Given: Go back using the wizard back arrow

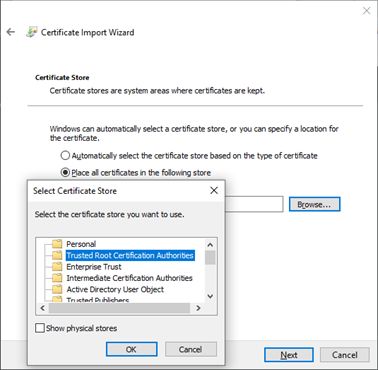Looking at the screenshot, I should tap(11, 32).
